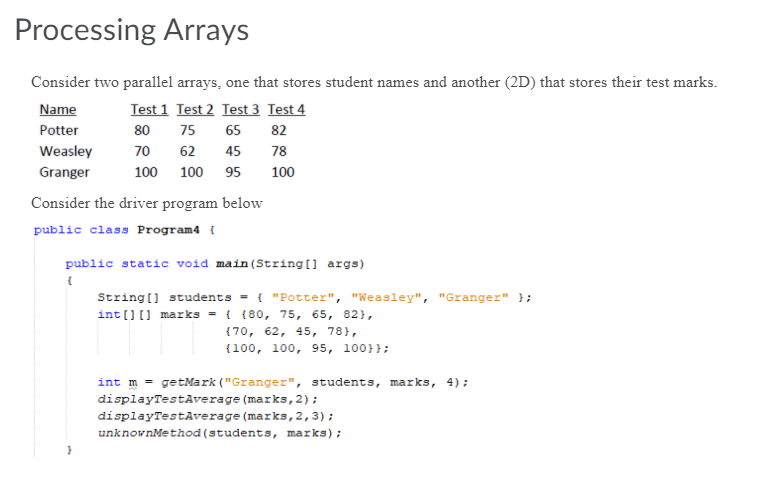Click Potter's Test 1 mark 80

(x=142, y=130)
